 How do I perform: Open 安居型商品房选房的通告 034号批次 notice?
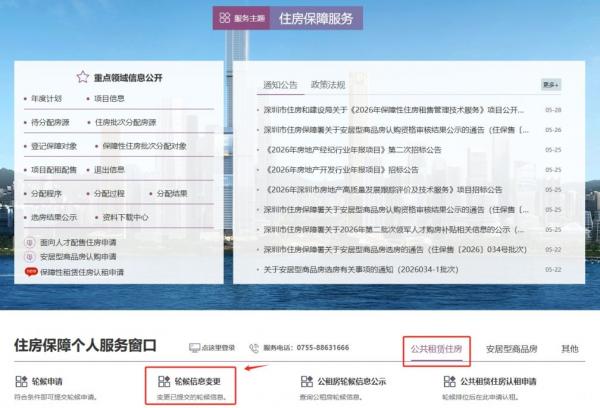[395, 250]
